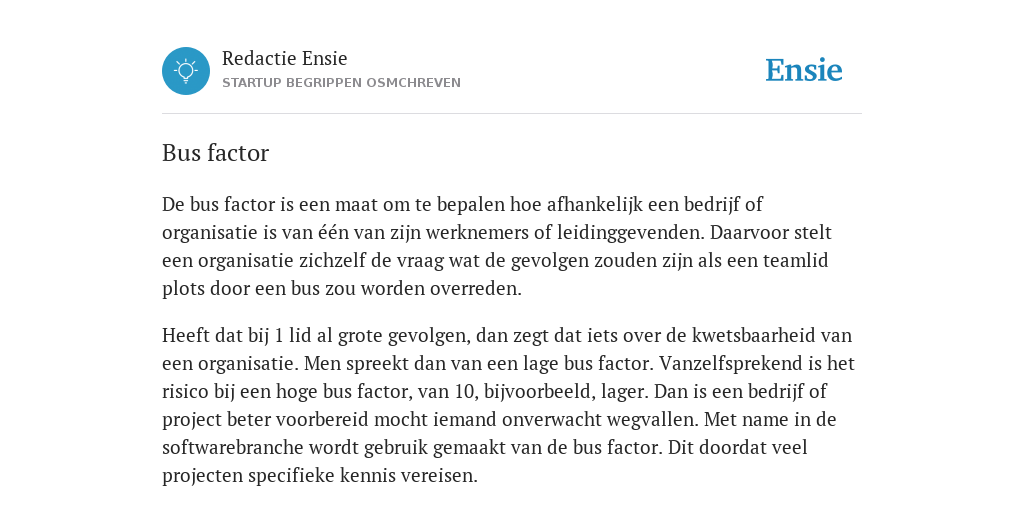Click the line starting 'softwarebranche wordt gebruik'
This screenshot has width=1024, height=512.
click(485, 447)
